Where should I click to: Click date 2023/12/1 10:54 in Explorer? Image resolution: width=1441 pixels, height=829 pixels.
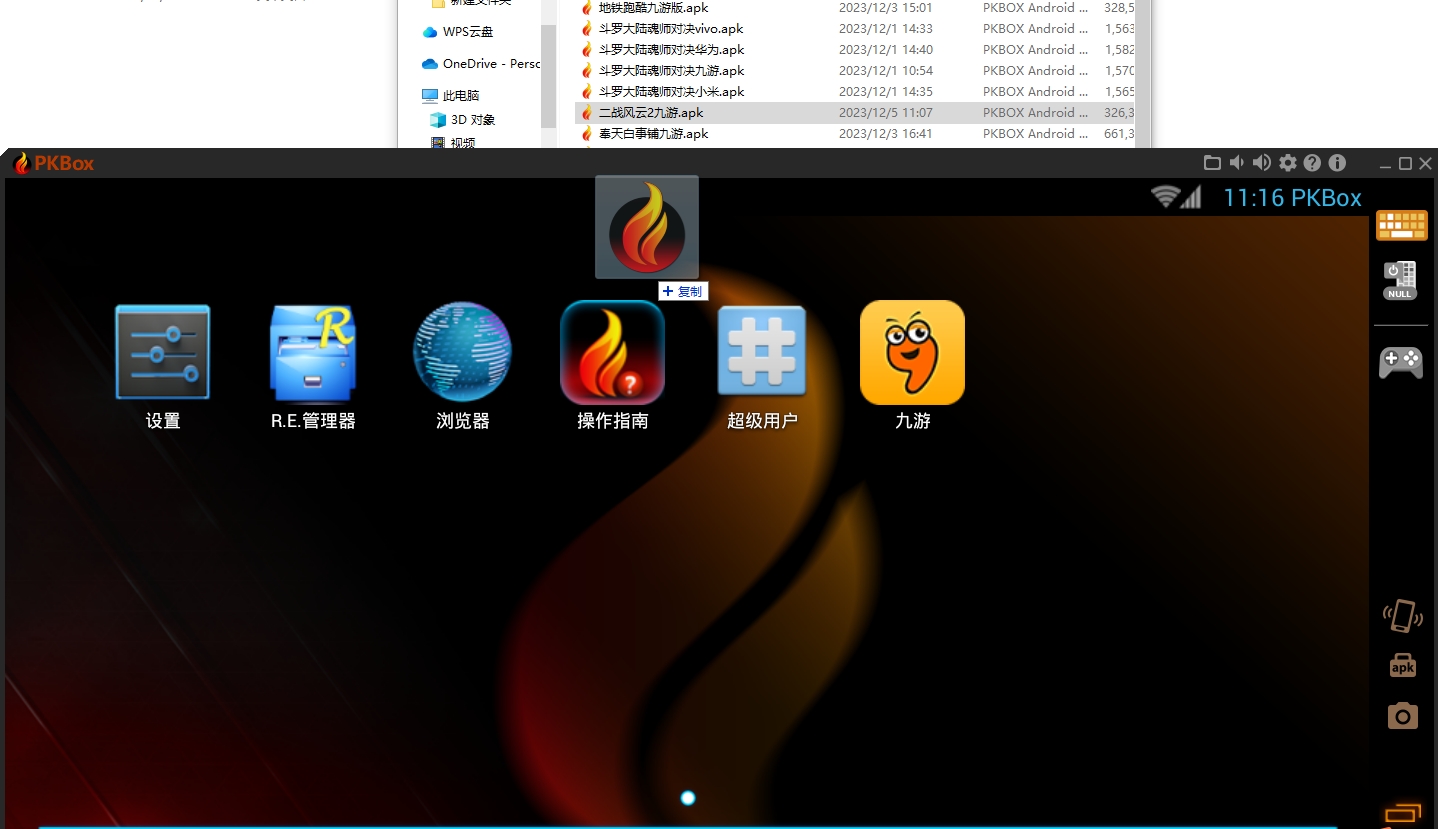click(886, 71)
